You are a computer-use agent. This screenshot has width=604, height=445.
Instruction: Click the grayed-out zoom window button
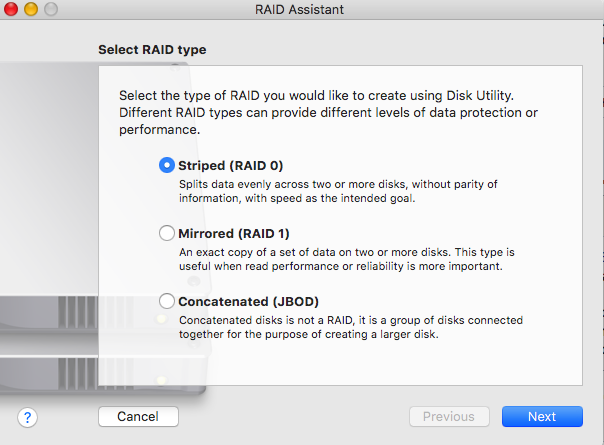(50, 10)
